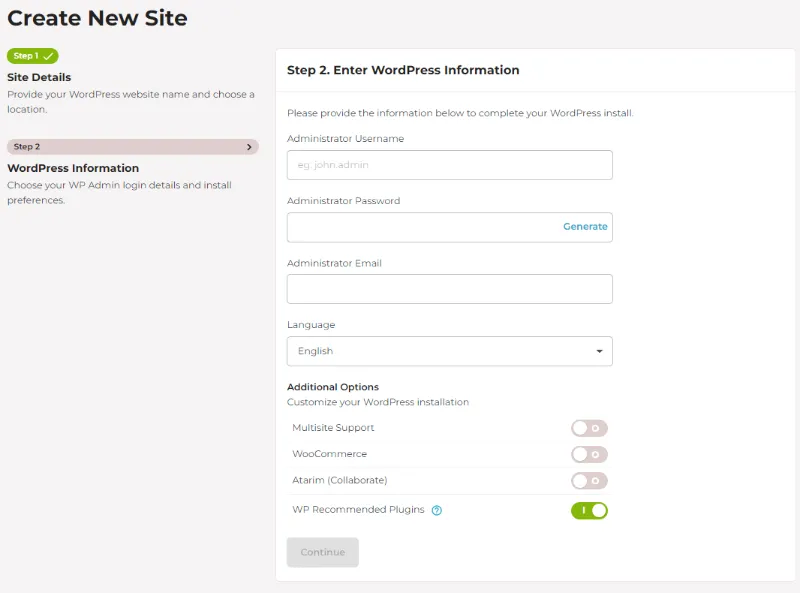Viewport: 800px width, 593px height.
Task: Expand the English language selector
Action: pos(449,351)
